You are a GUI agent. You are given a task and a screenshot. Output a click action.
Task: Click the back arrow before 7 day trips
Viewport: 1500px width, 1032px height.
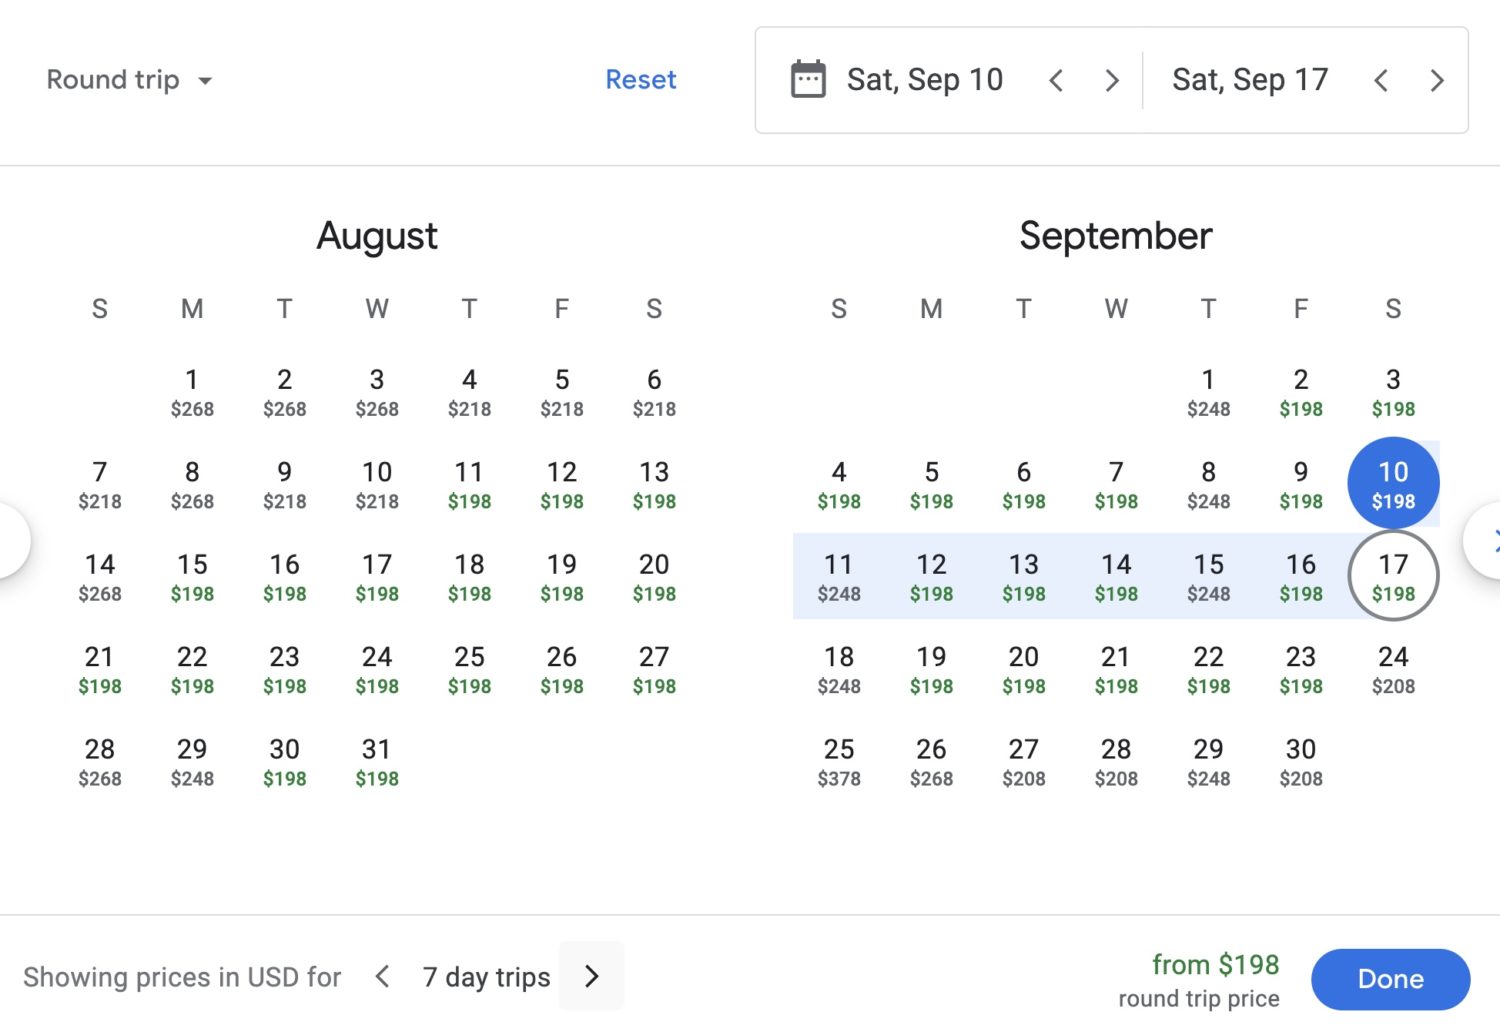[x=382, y=976]
